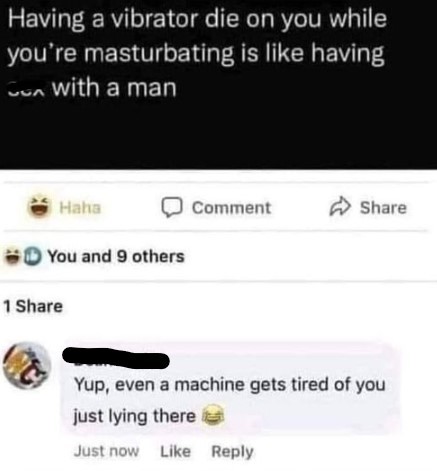Open the laughing reaction icon in summary
437x471 pixels.
coord(13,257)
